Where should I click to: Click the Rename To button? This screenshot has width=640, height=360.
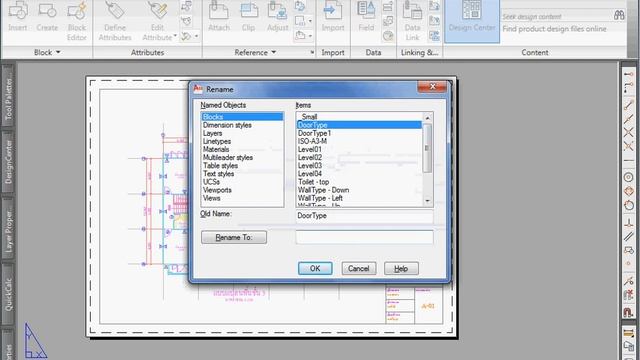coord(234,237)
